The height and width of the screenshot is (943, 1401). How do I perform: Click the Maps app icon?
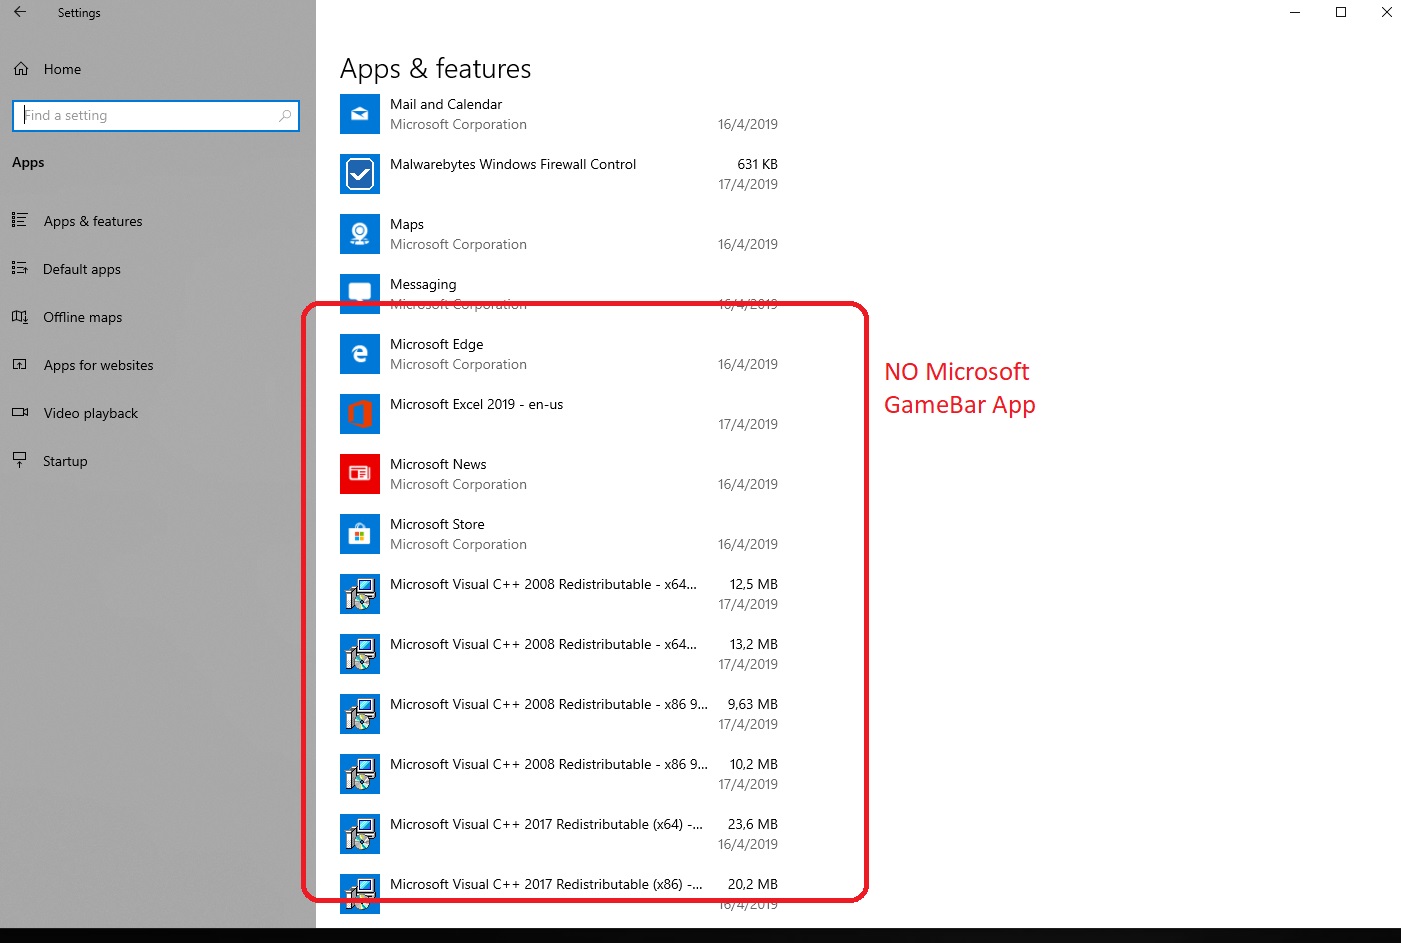click(360, 234)
